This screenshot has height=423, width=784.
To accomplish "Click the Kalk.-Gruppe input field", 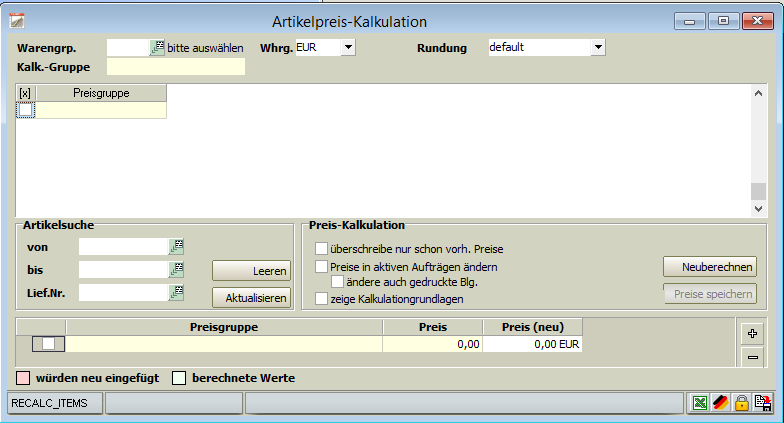I will click(175, 67).
